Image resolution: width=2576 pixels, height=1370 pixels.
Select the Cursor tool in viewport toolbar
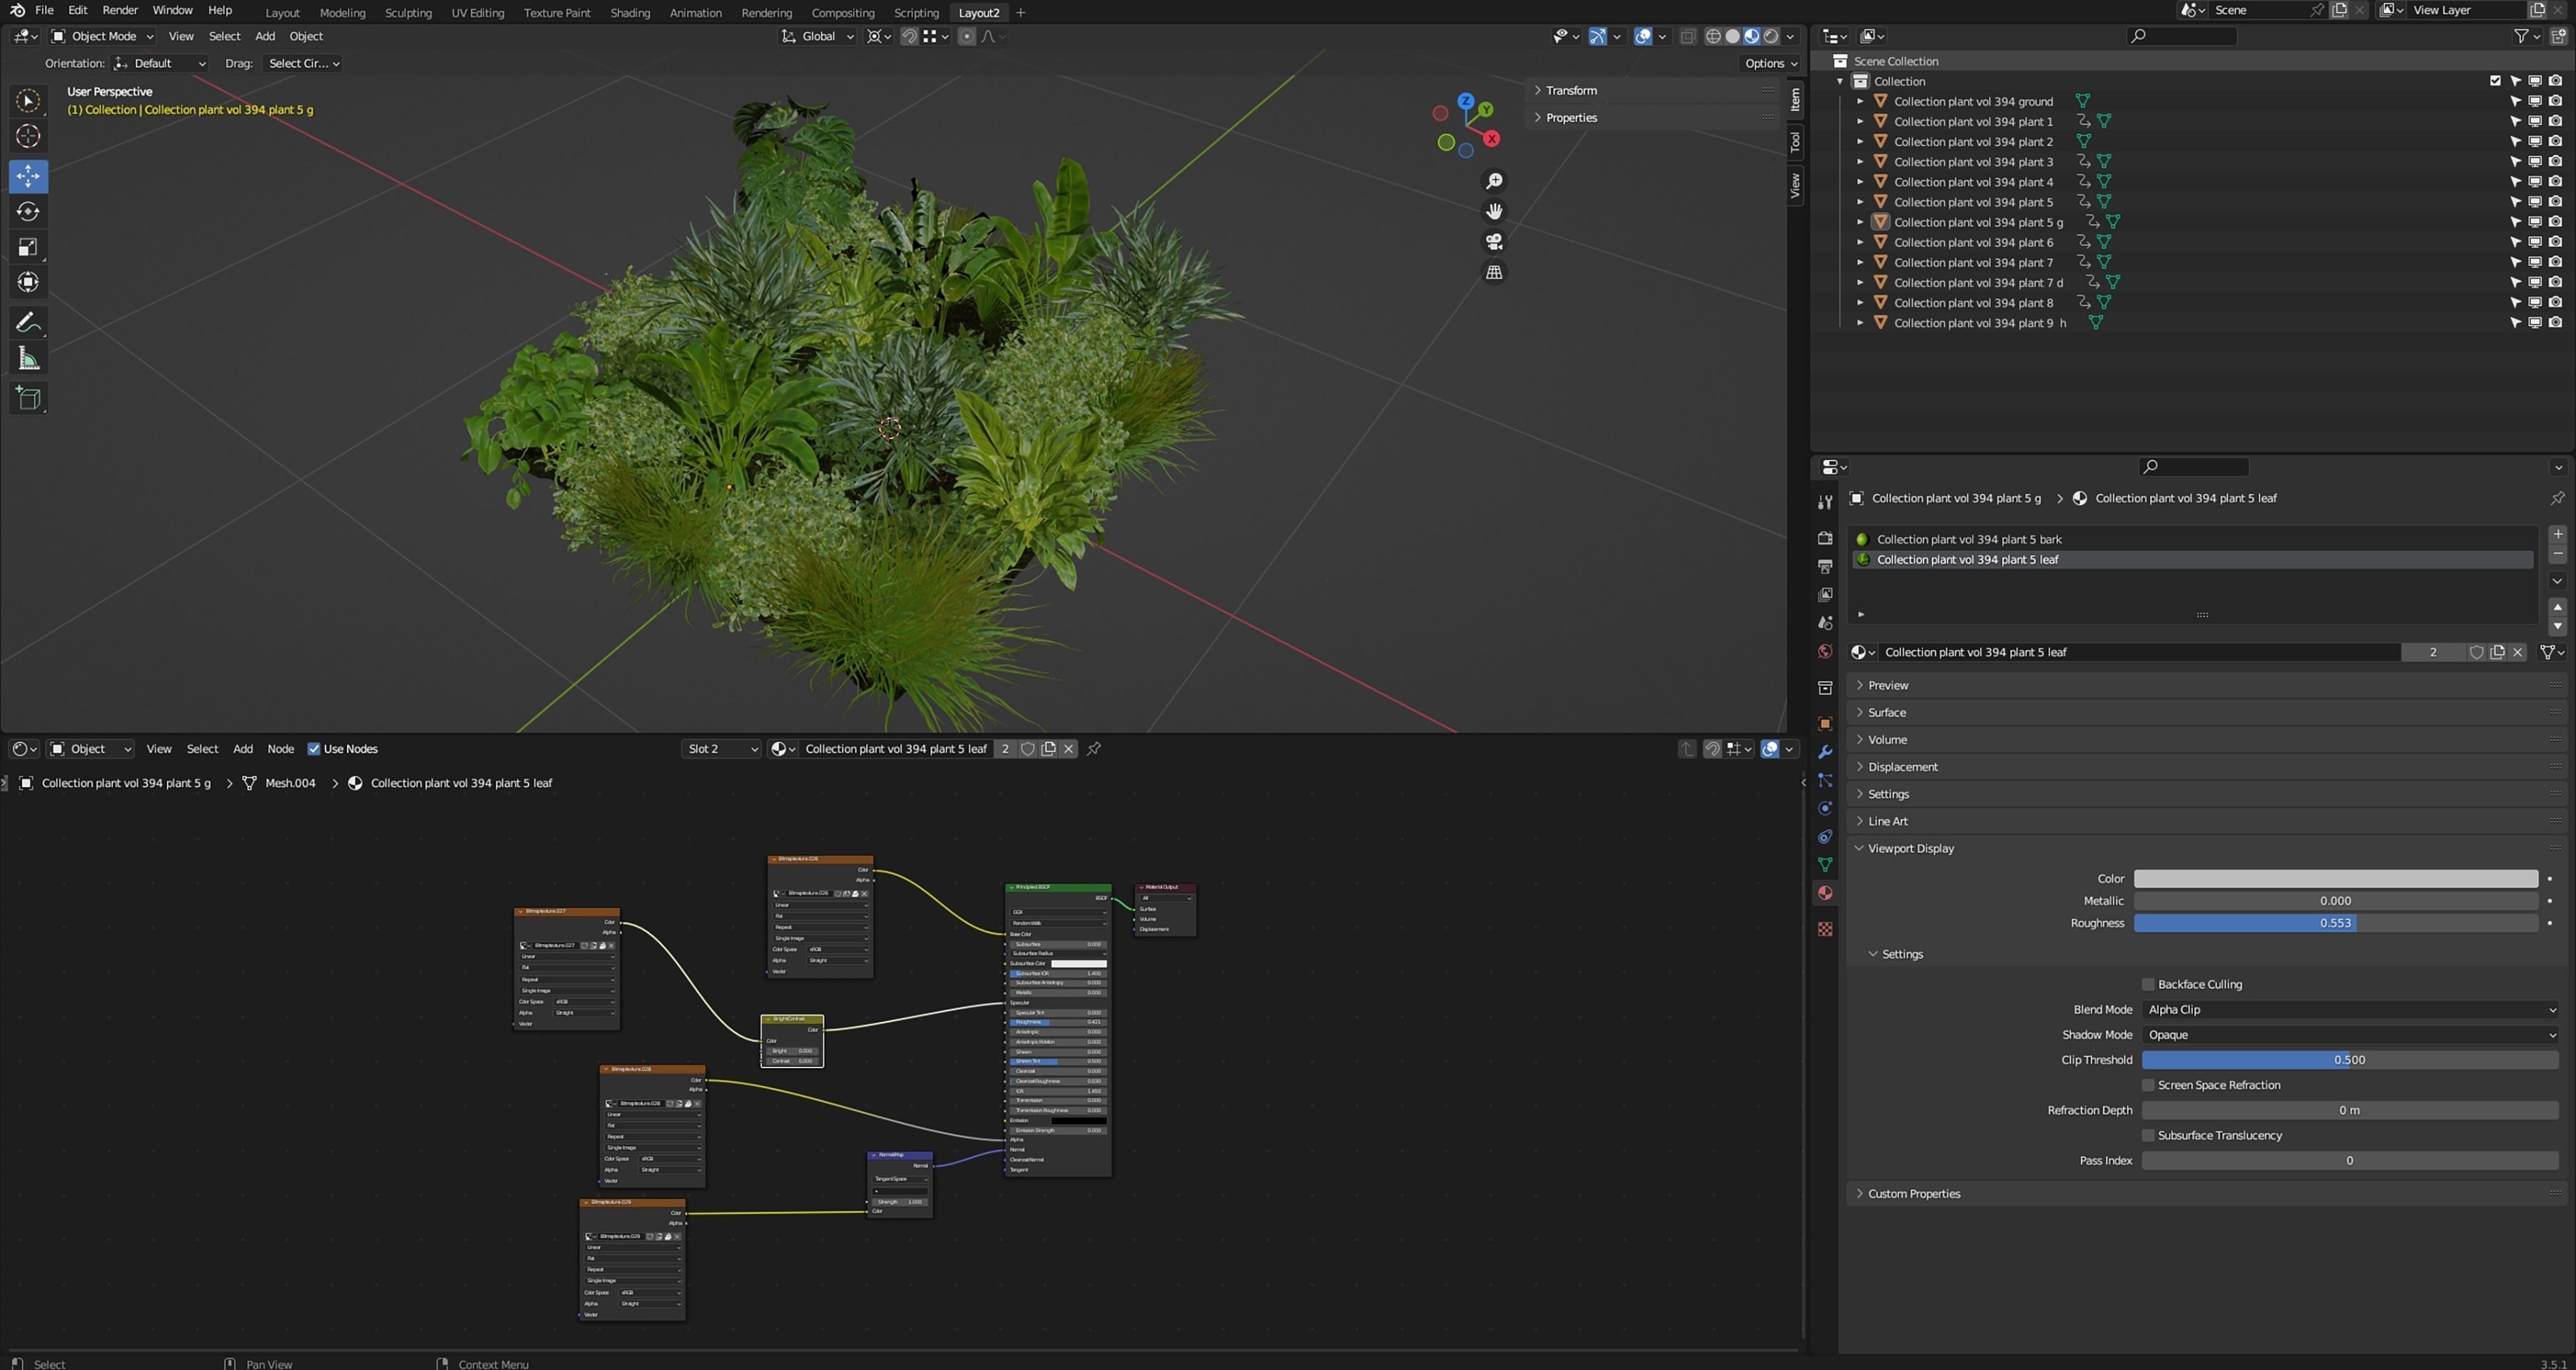28,136
